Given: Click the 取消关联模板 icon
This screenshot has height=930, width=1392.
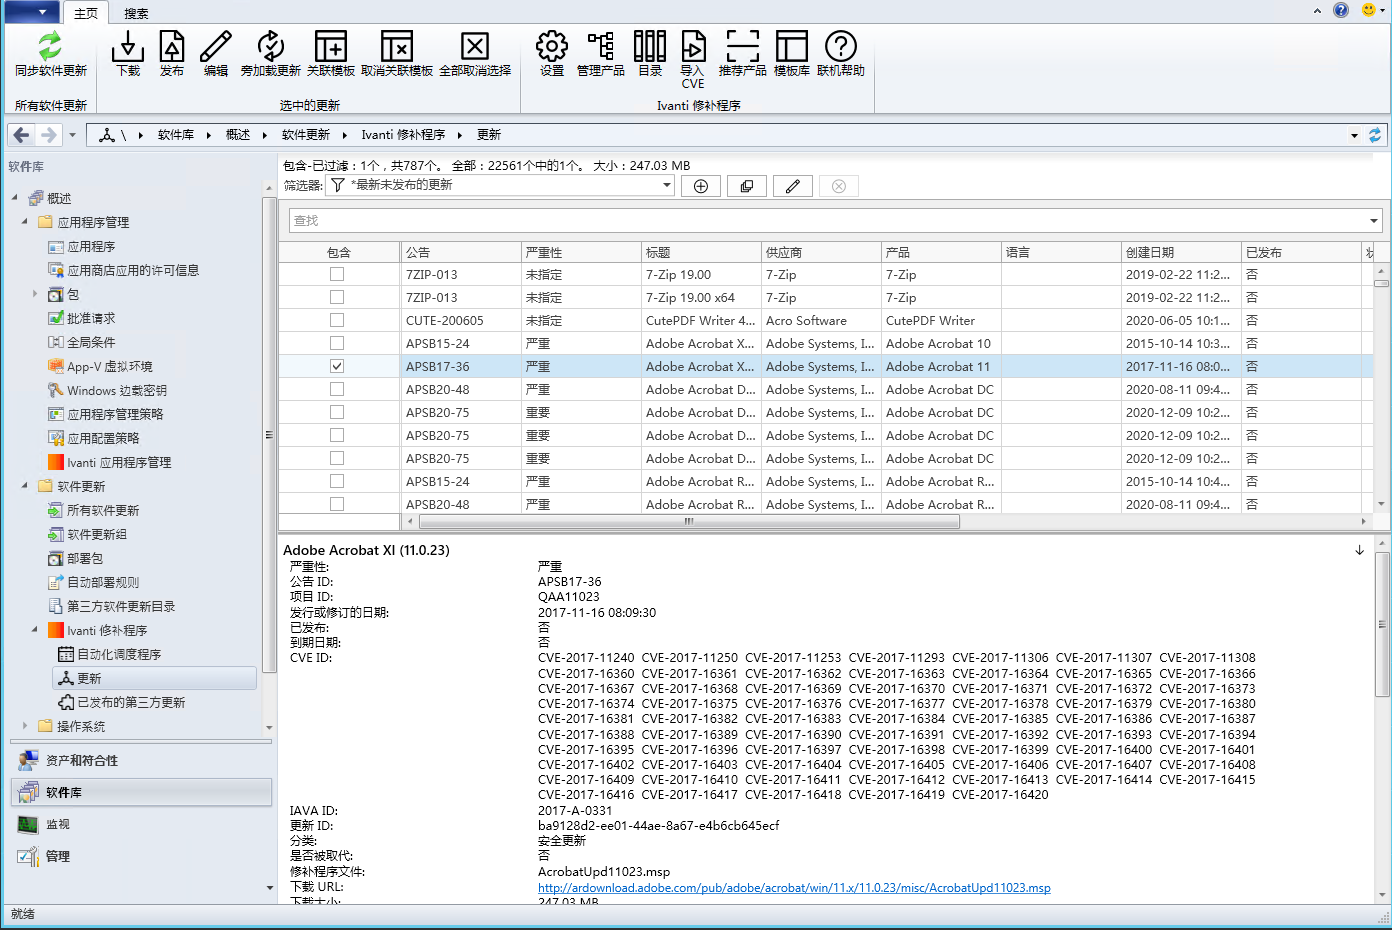Looking at the screenshot, I should (397, 46).
